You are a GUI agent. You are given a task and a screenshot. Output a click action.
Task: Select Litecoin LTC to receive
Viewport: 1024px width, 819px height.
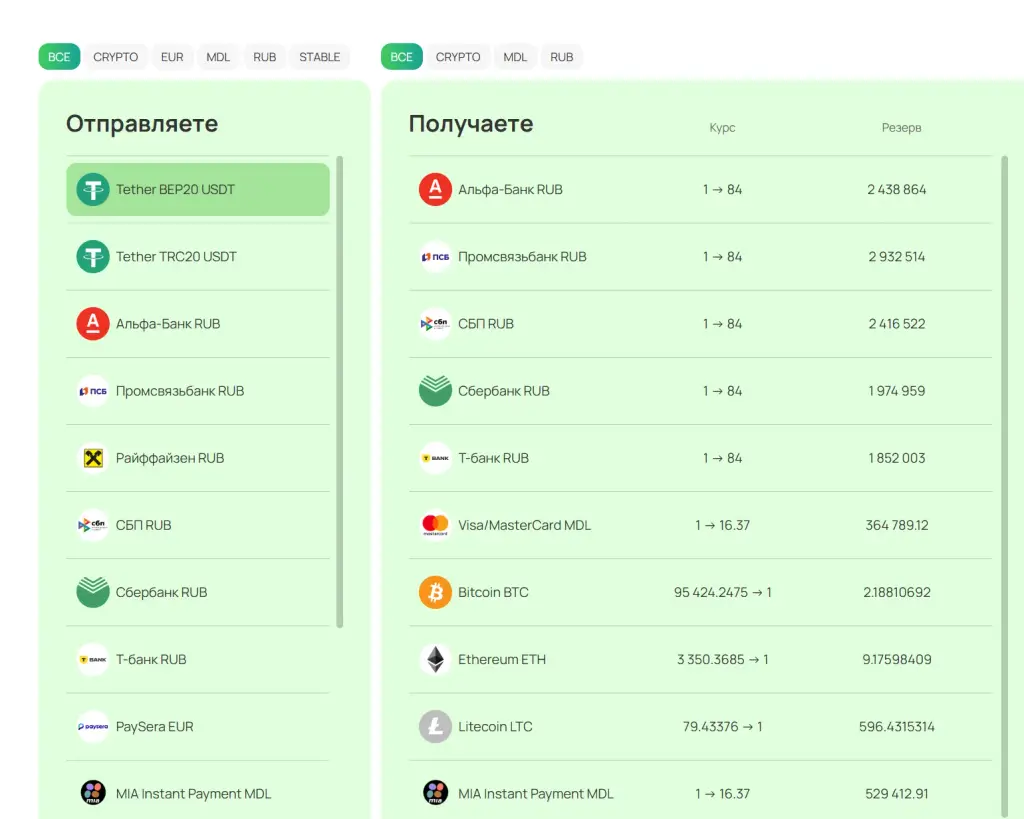[700, 727]
